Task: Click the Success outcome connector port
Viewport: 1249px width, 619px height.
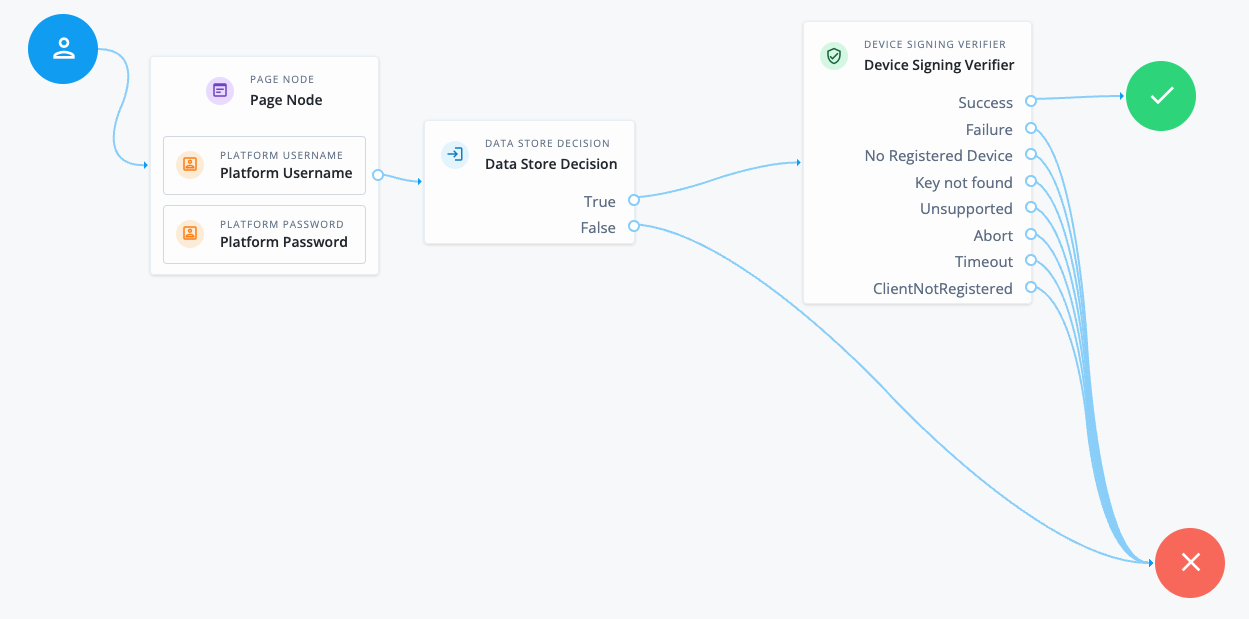Action: [x=1031, y=101]
